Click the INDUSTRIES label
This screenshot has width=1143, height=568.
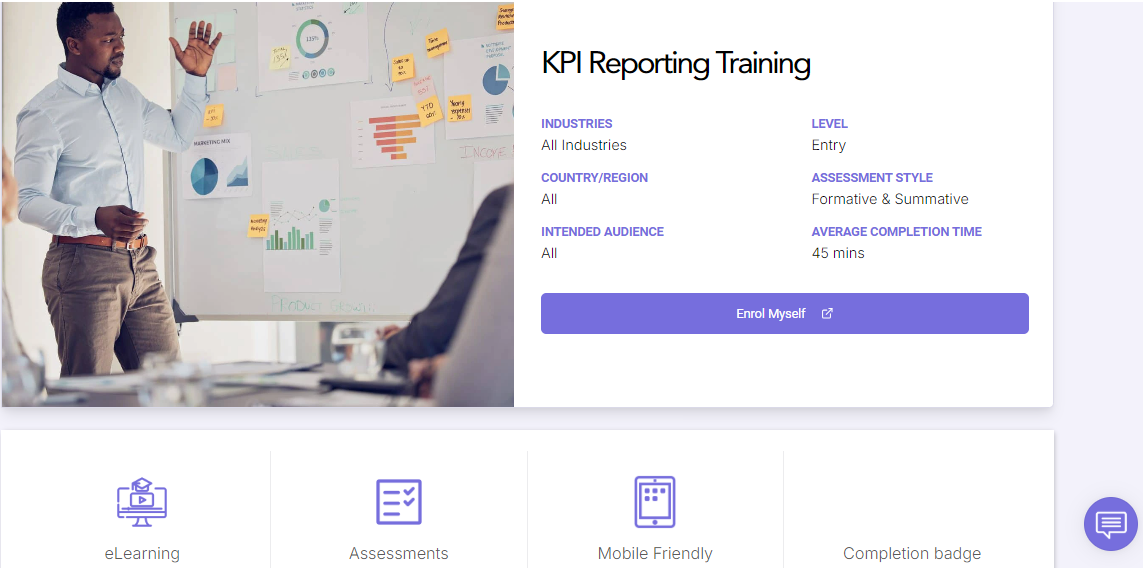577,124
